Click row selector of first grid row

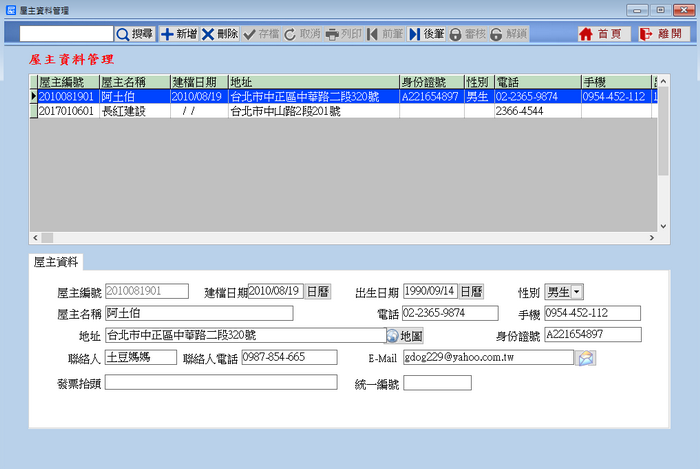(33, 96)
